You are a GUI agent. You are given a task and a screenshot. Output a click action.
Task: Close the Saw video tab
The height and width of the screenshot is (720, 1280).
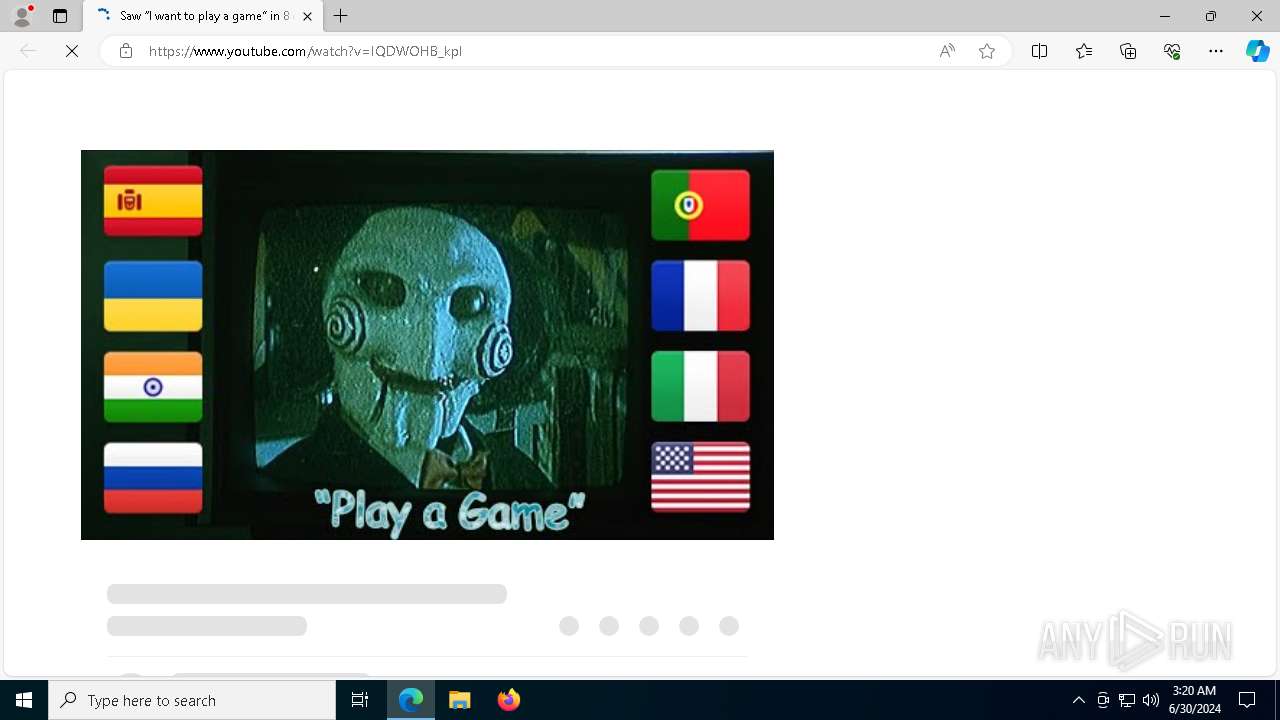307,16
